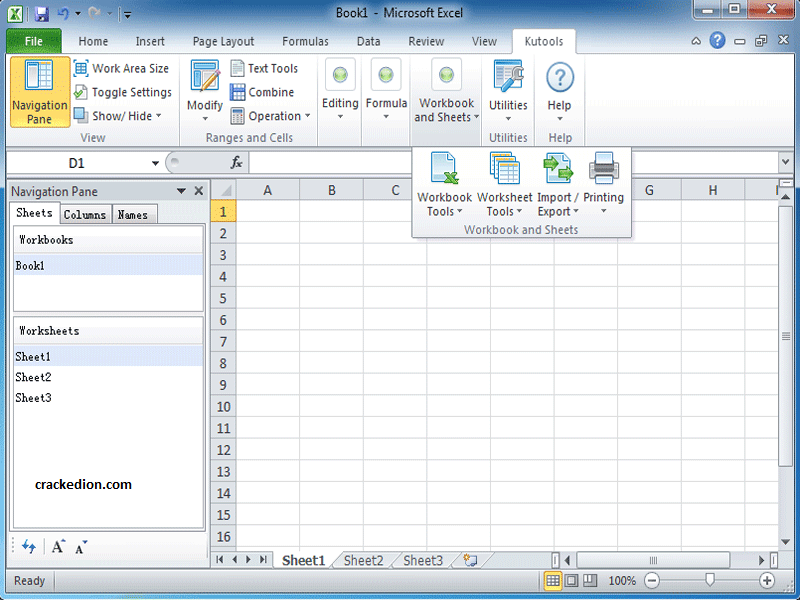Switch to the Formulas tab
This screenshot has width=800, height=600.
tap(305, 41)
